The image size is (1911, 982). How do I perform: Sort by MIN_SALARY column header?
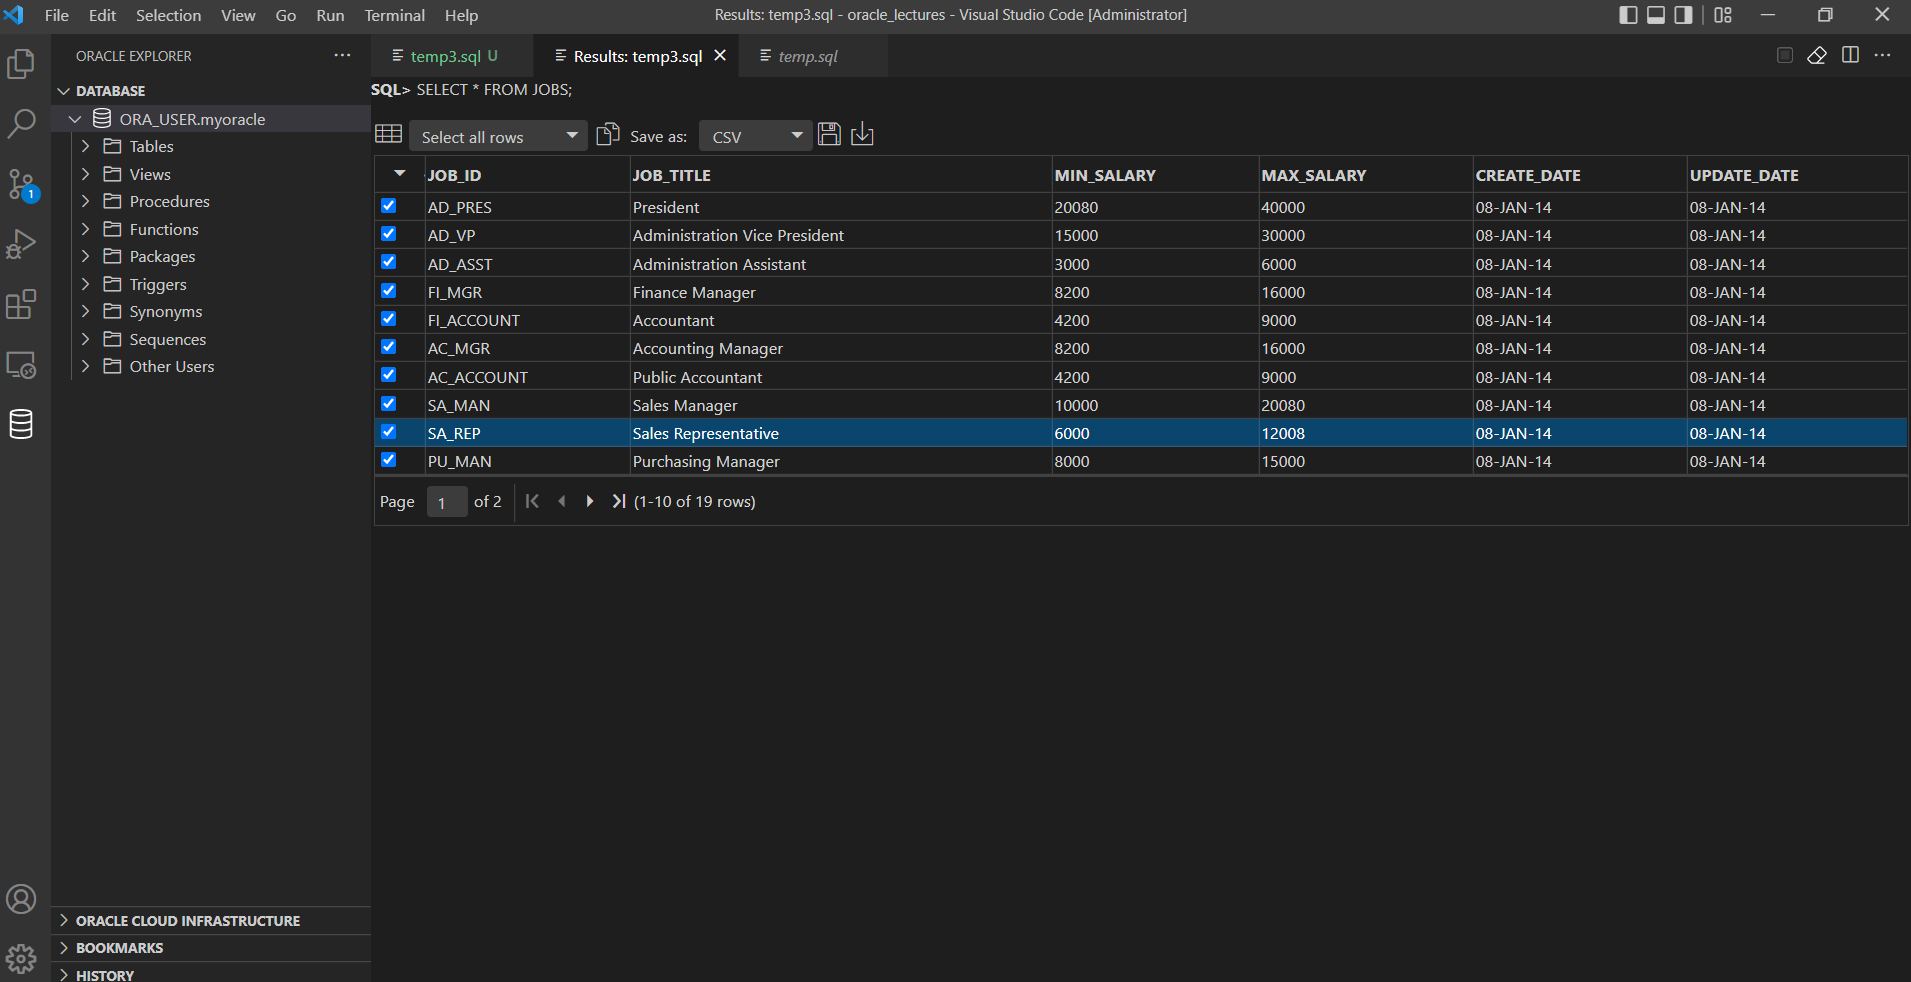(1155, 175)
